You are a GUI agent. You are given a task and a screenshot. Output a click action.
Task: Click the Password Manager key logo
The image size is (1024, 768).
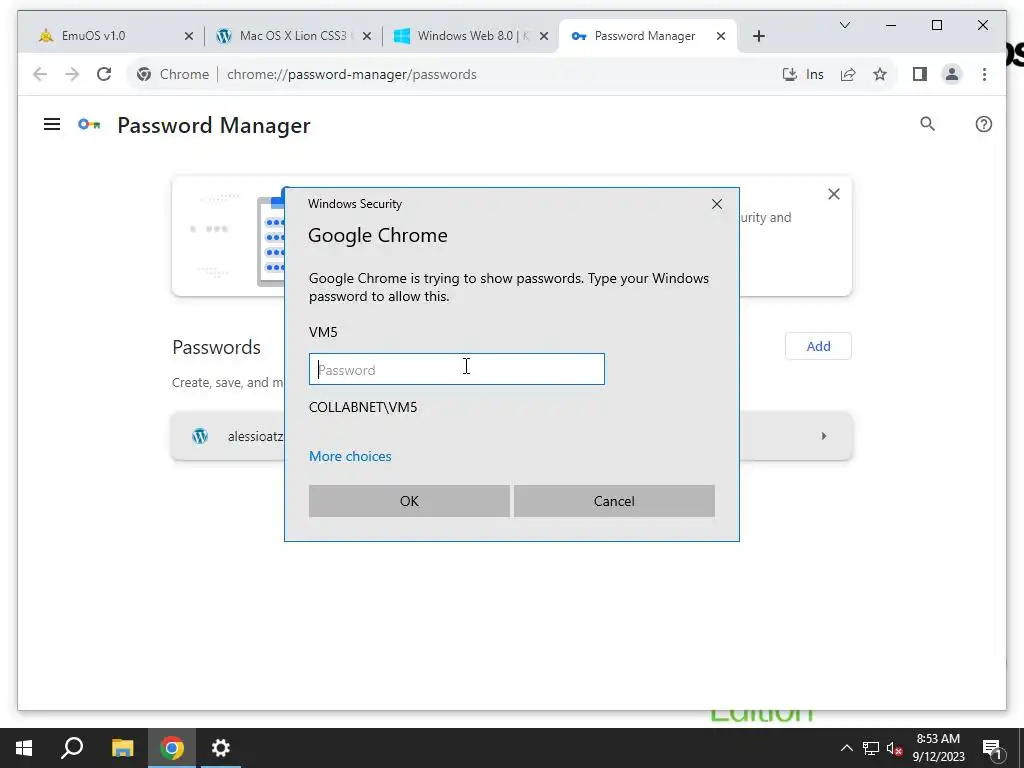click(x=89, y=124)
